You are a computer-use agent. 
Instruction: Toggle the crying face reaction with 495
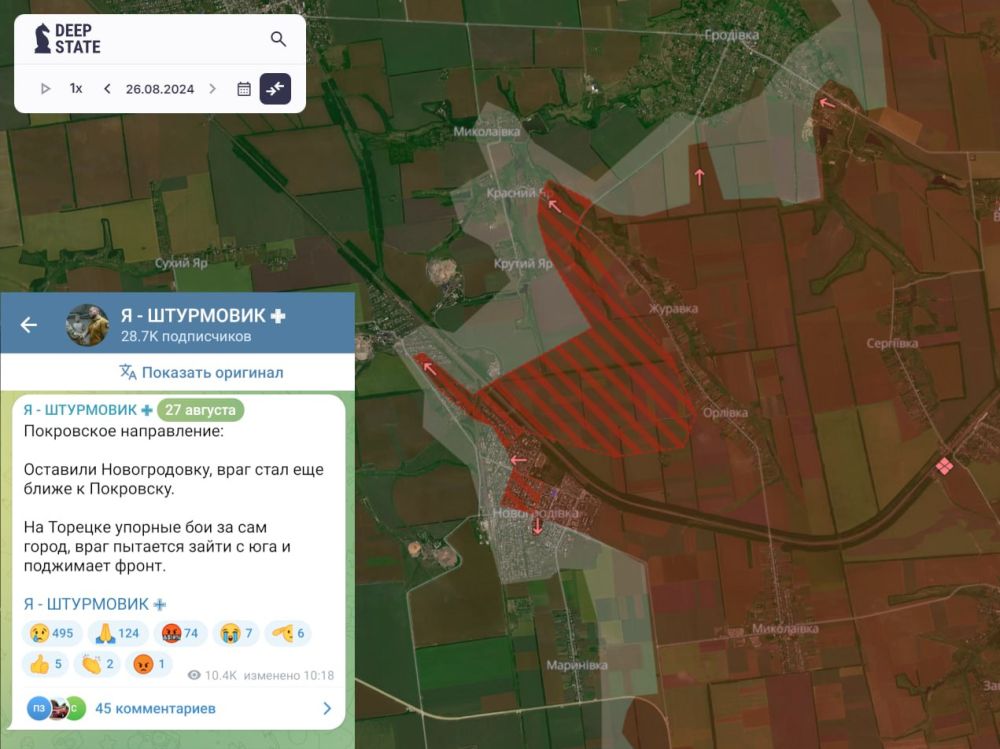[x=51, y=633]
